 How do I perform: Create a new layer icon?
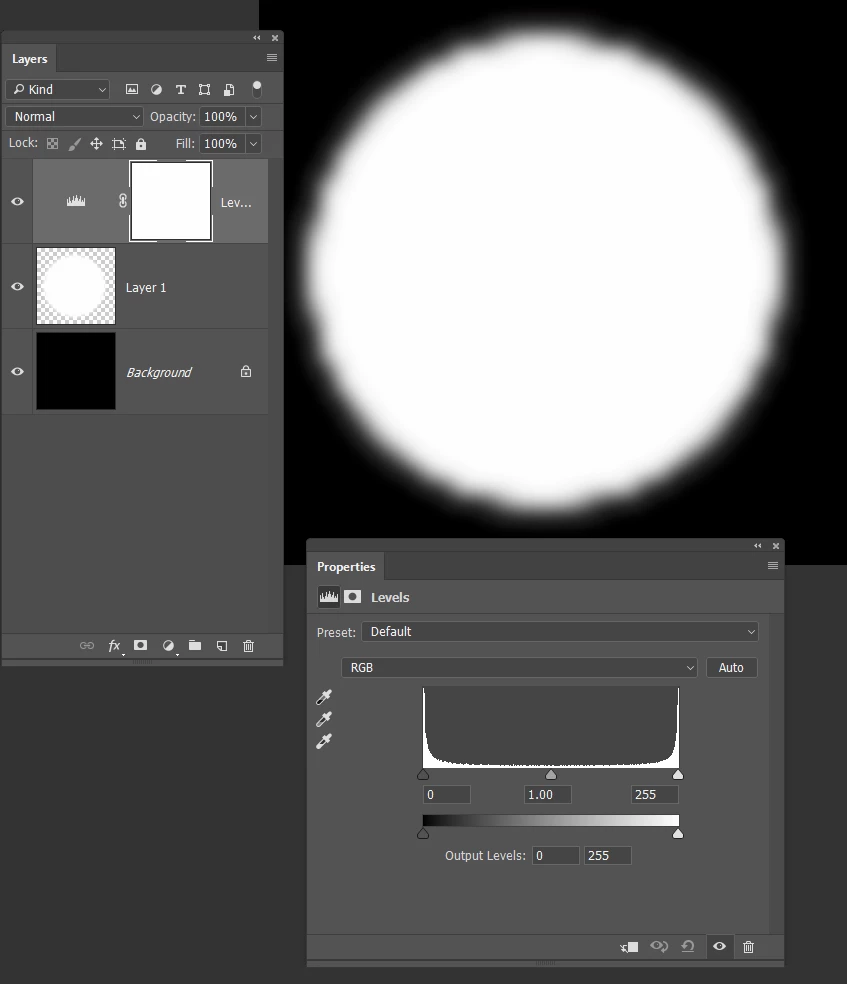point(222,646)
